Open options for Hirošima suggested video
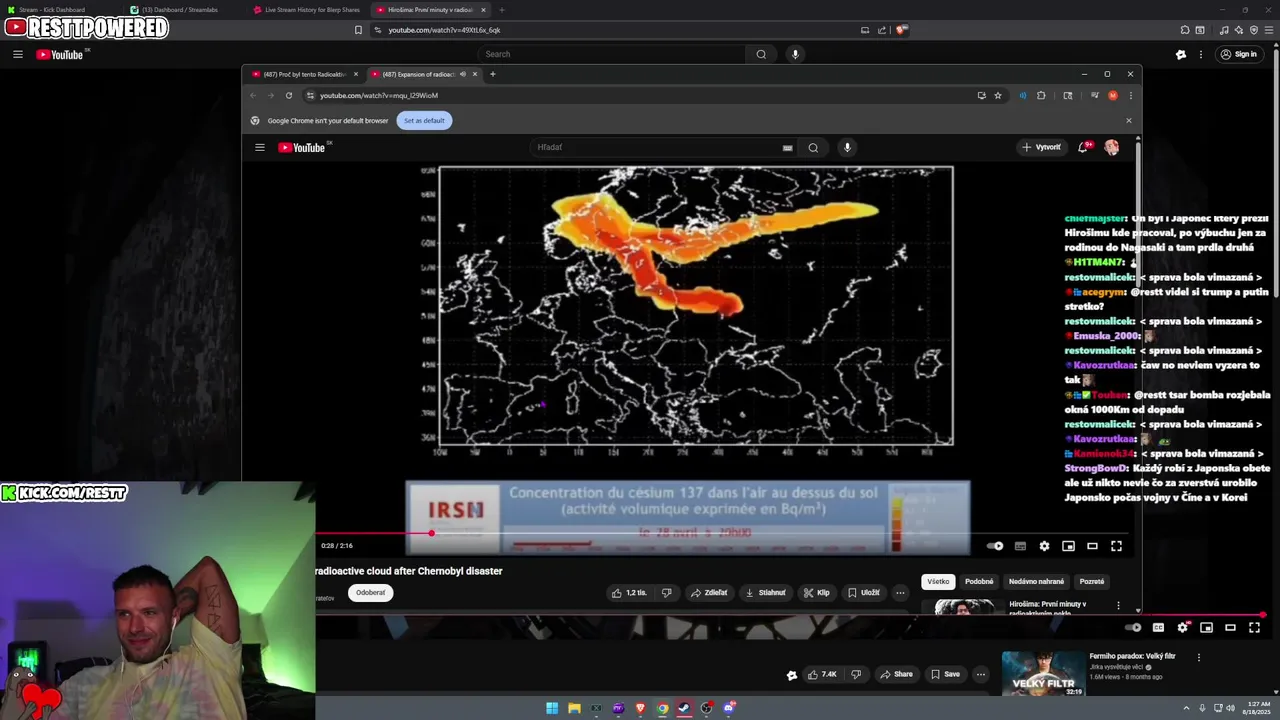 click(1118, 606)
